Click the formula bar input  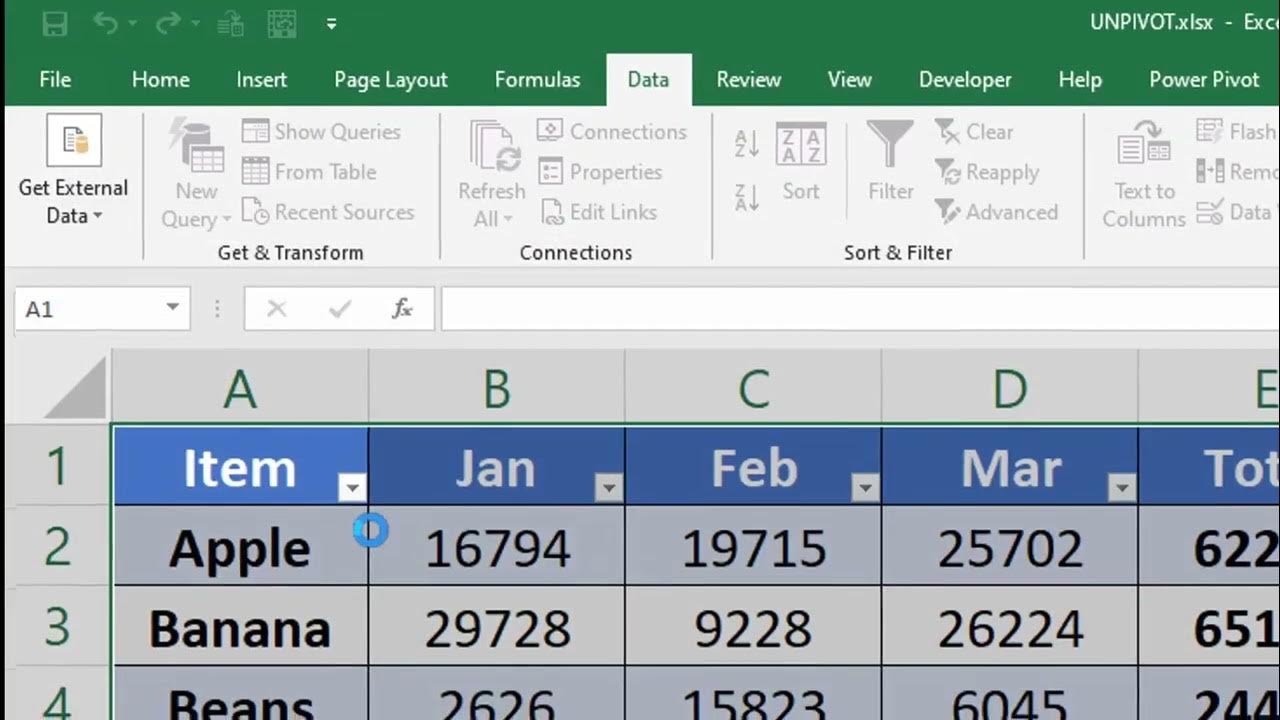860,309
